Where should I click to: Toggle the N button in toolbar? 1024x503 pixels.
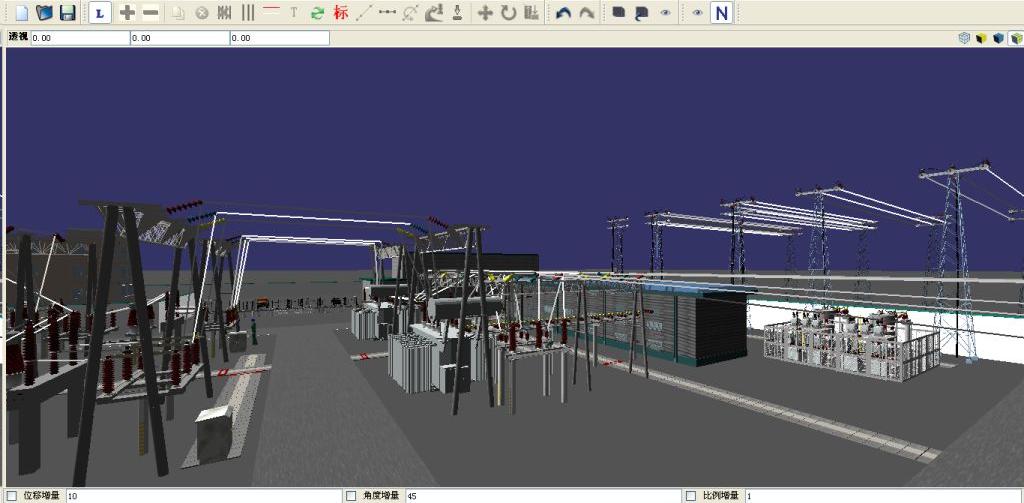tap(721, 13)
